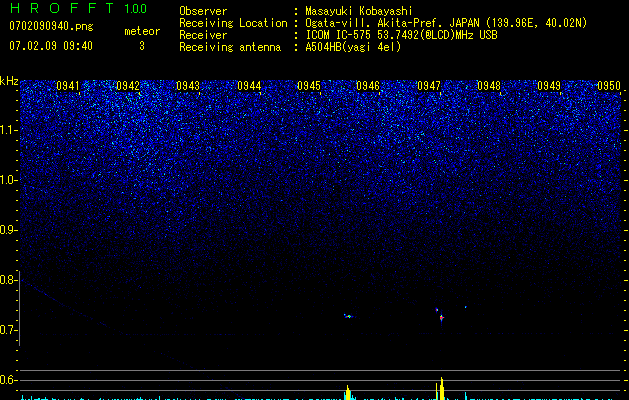Screen dimensions: 629x400
Task: Click the Observer label
Action: (203, 11)
